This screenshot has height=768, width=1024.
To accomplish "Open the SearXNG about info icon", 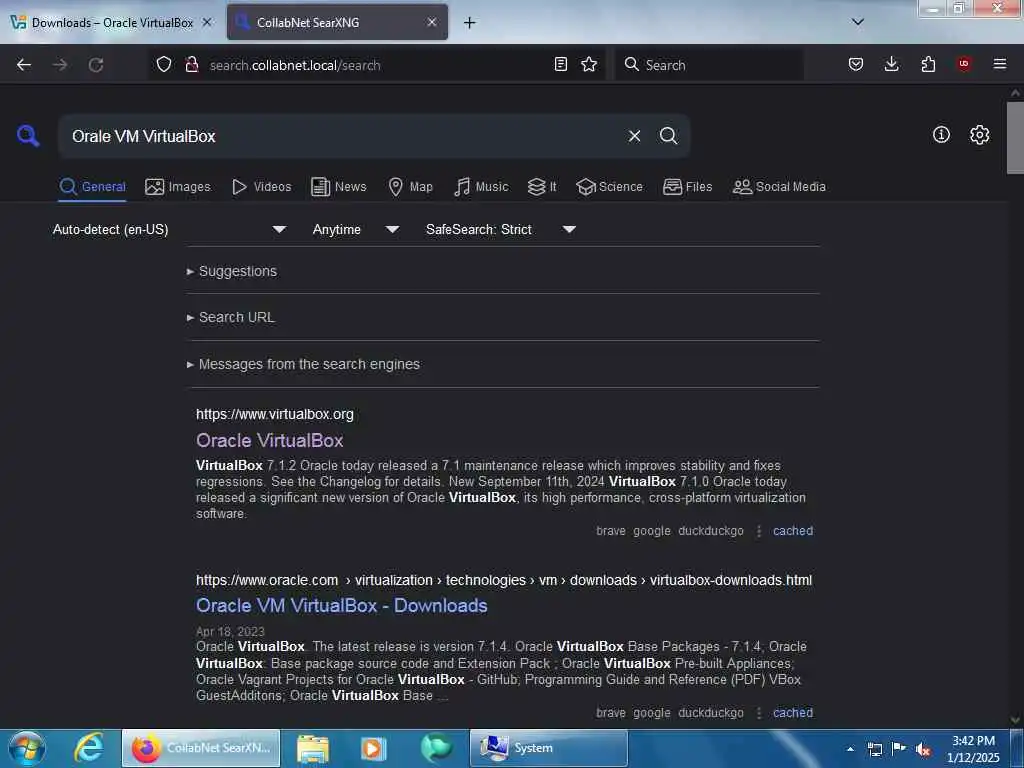I will tap(941, 135).
